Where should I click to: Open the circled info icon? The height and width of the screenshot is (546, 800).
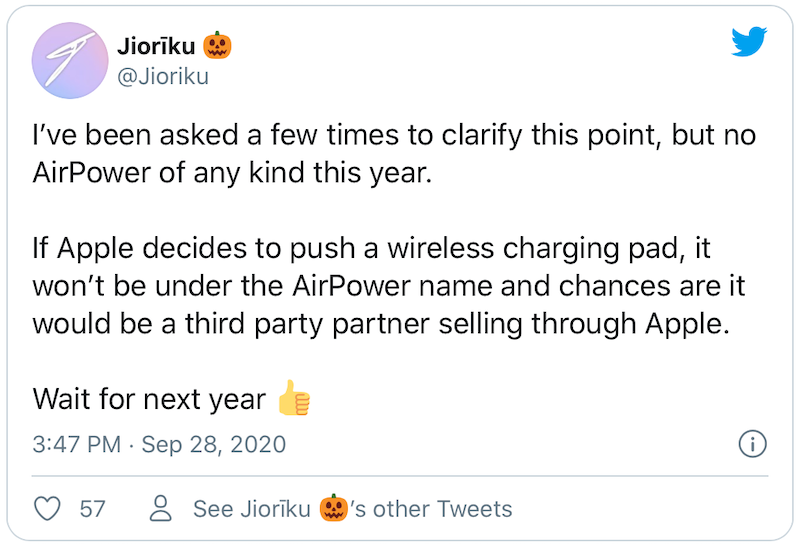click(753, 443)
